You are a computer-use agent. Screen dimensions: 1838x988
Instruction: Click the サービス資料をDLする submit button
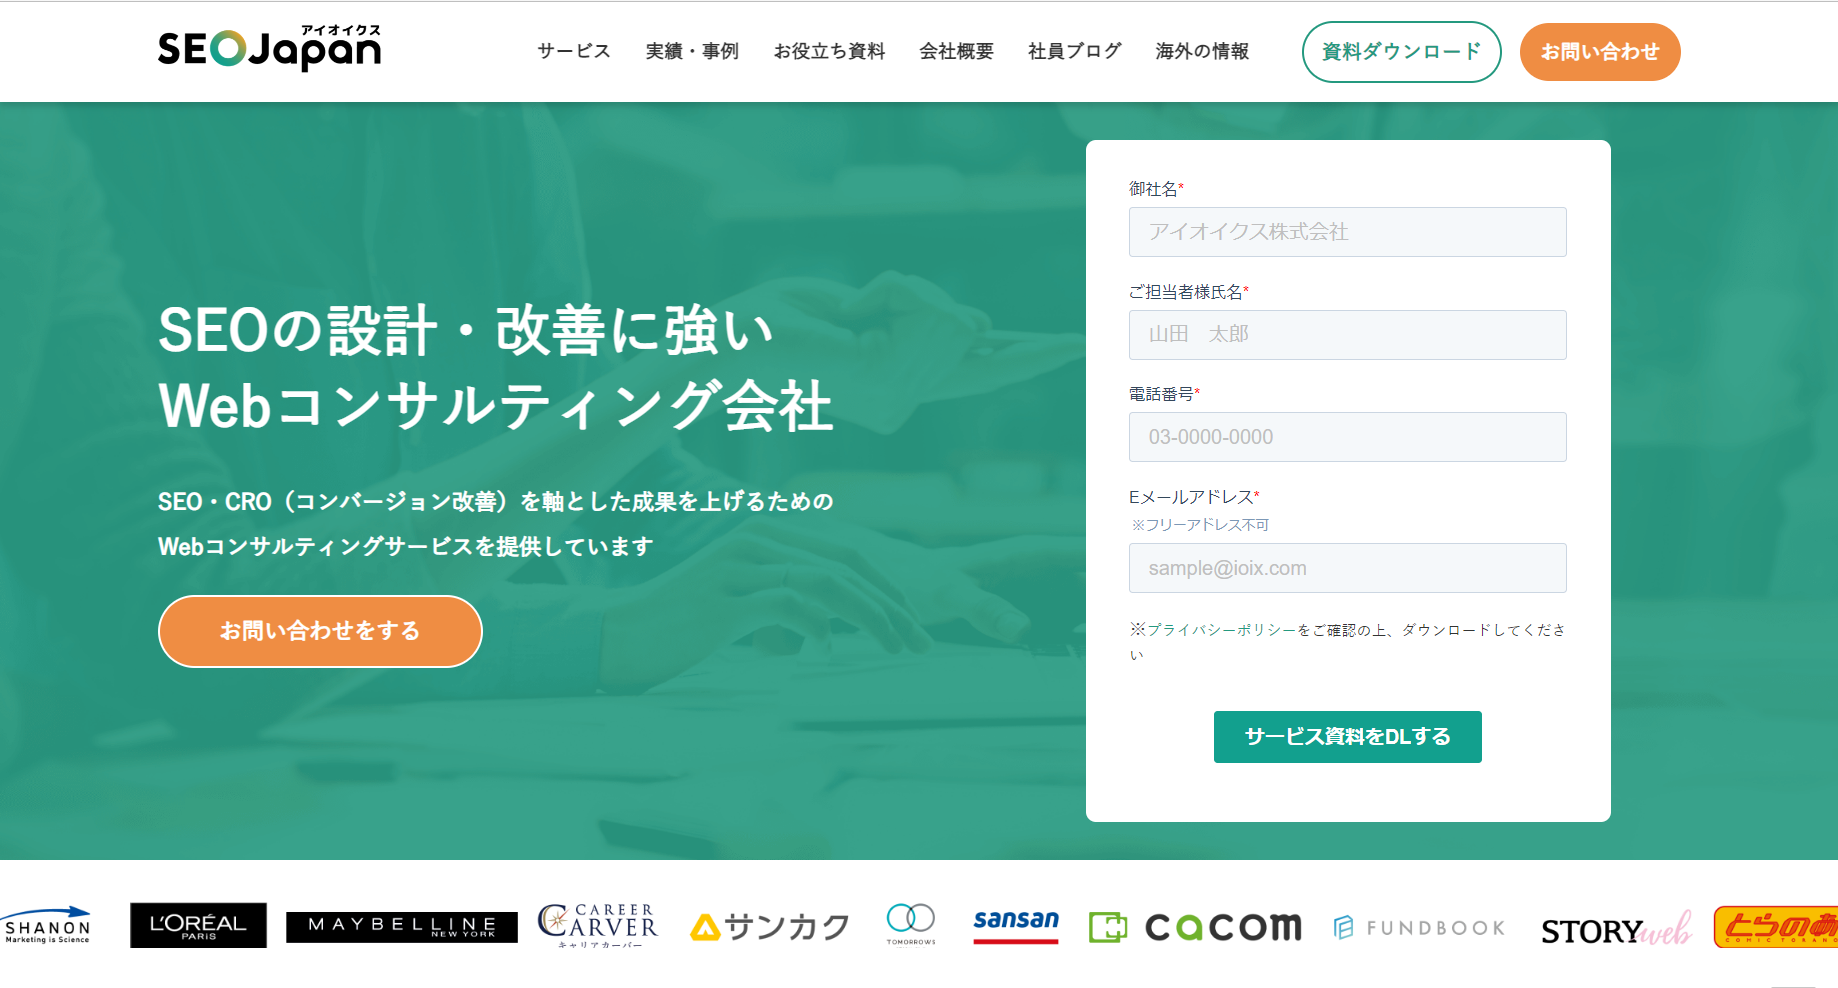tap(1347, 737)
